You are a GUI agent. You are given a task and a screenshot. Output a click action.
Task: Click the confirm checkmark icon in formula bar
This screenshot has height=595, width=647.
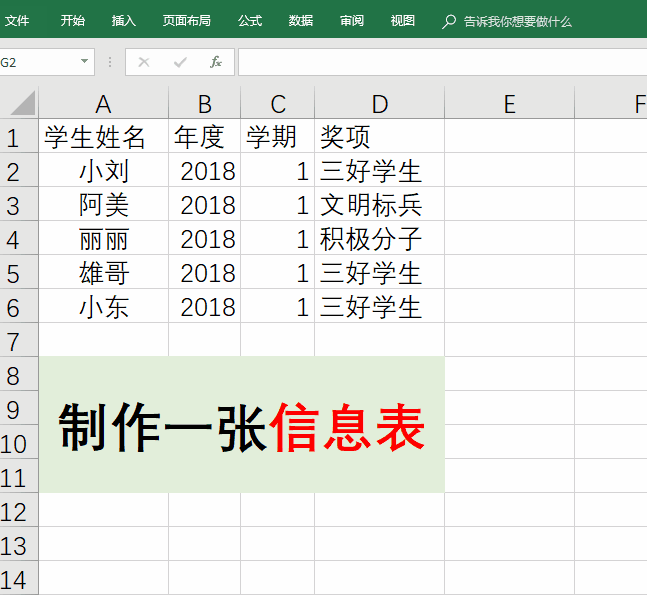180,62
